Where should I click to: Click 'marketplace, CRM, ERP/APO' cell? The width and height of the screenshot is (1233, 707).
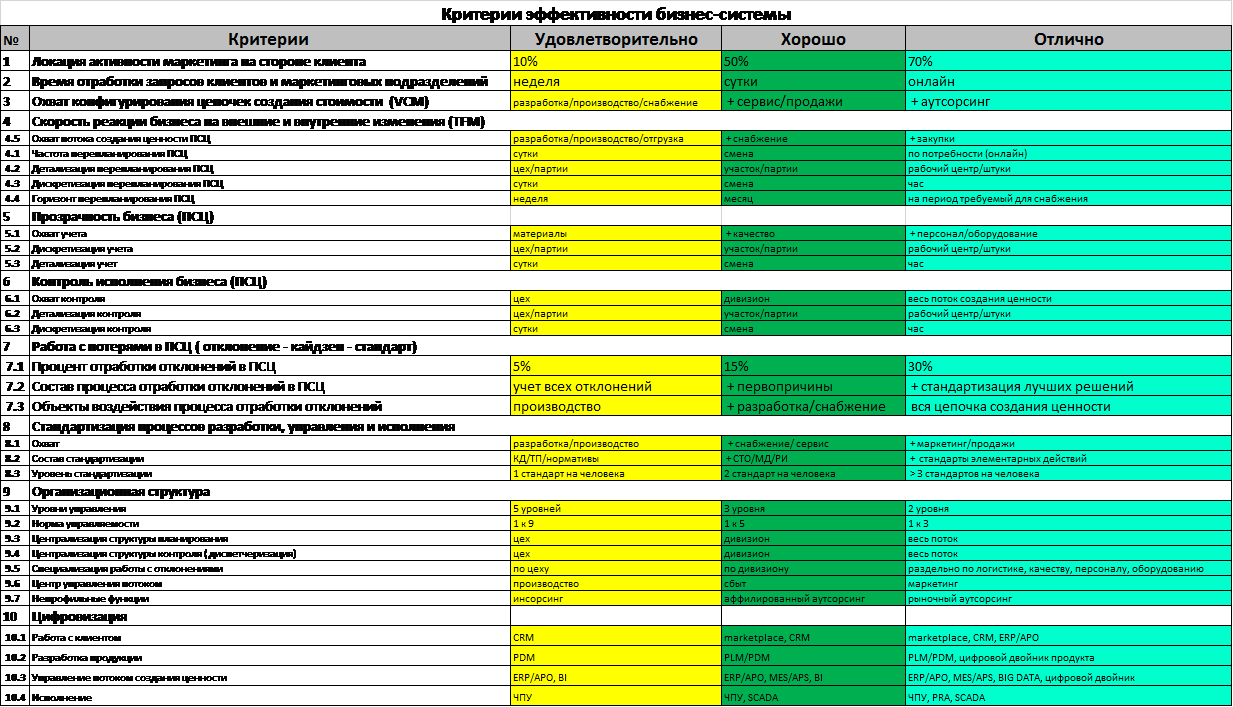pos(1068,637)
